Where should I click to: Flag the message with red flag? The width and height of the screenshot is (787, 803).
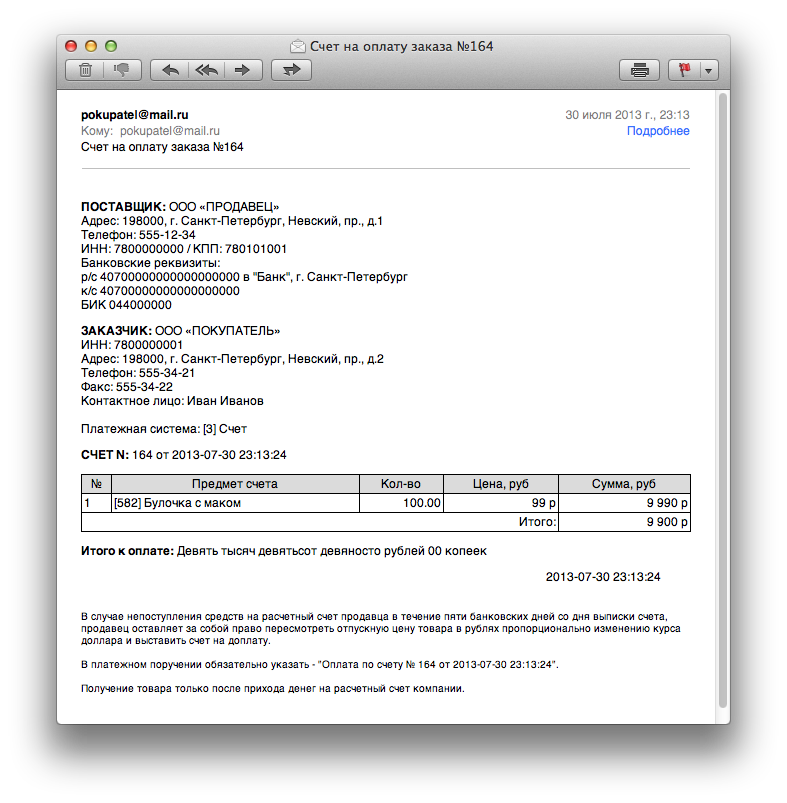tap(686, 70)
